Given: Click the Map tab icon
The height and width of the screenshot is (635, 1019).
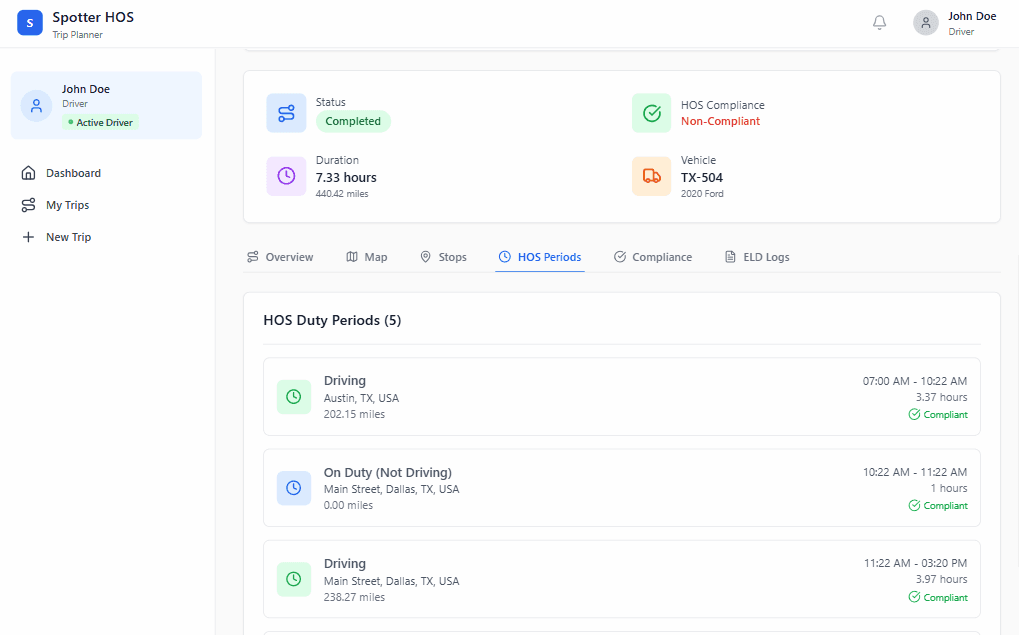Looking at the screenshot, I should pos(352,257).
